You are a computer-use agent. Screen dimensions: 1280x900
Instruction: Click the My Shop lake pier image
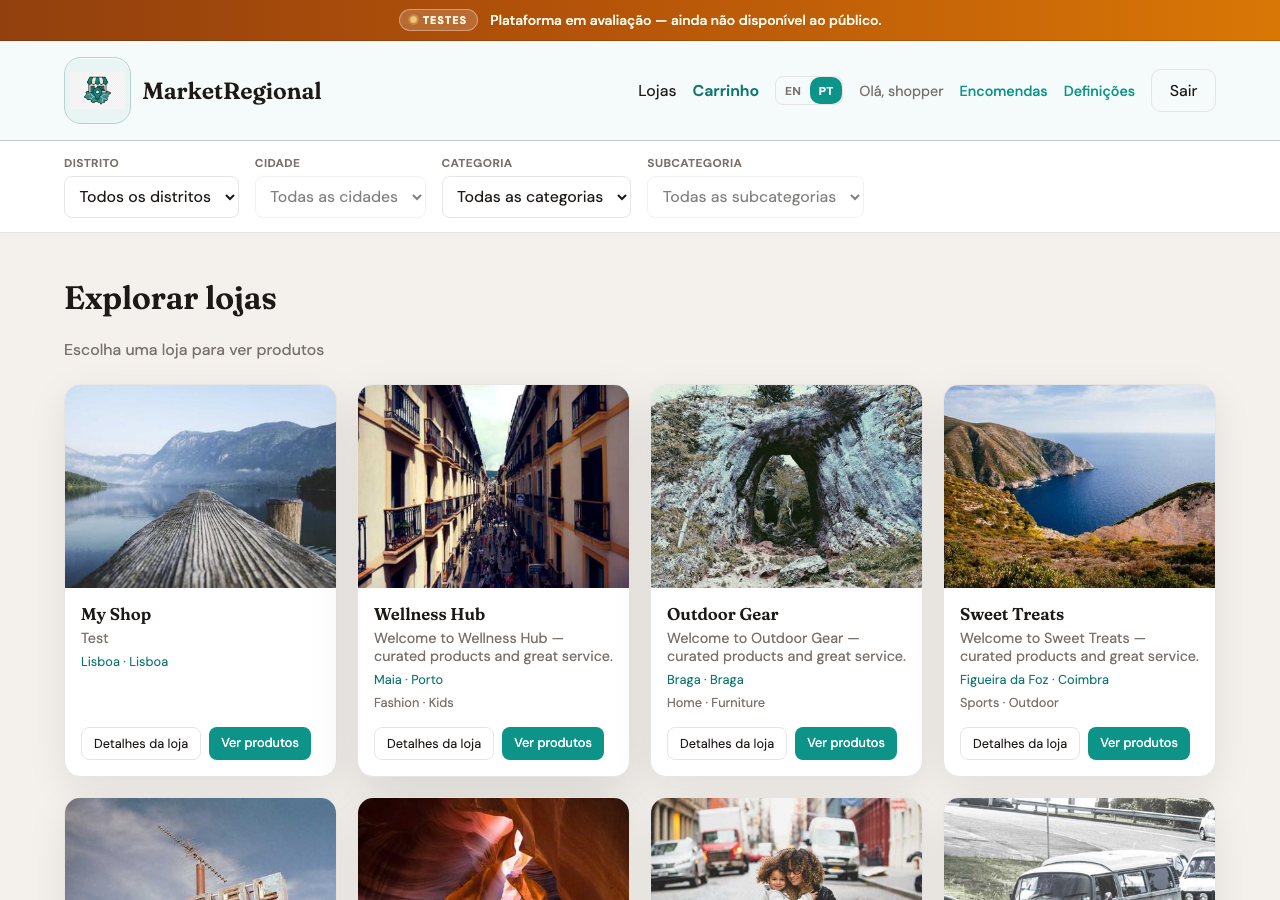coord(200,486)
